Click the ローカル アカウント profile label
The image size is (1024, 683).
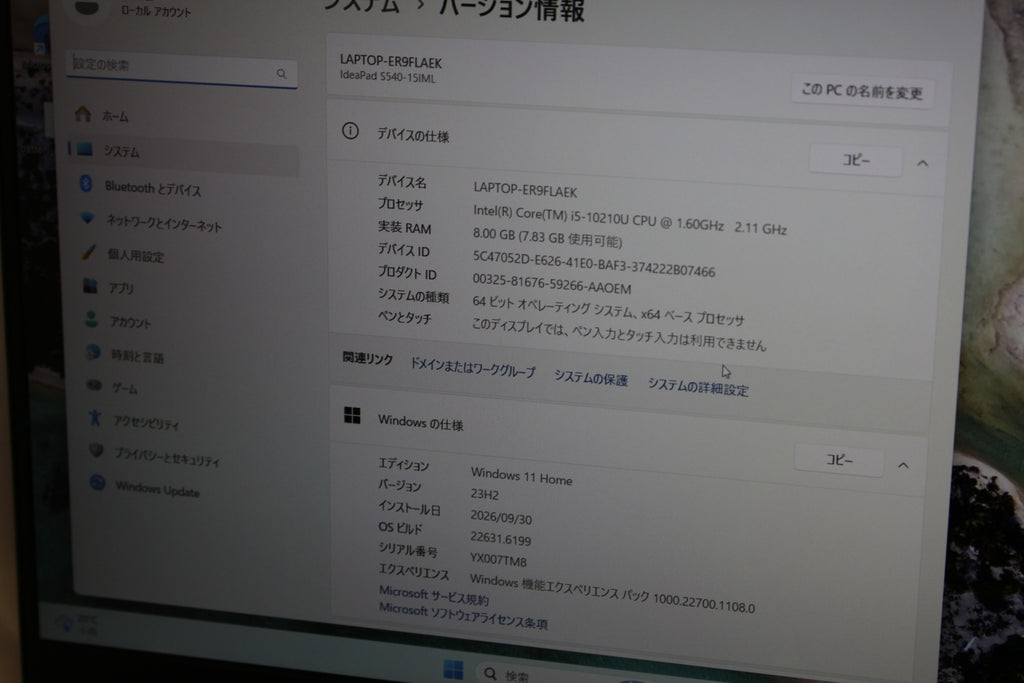(x=156, y=10)
